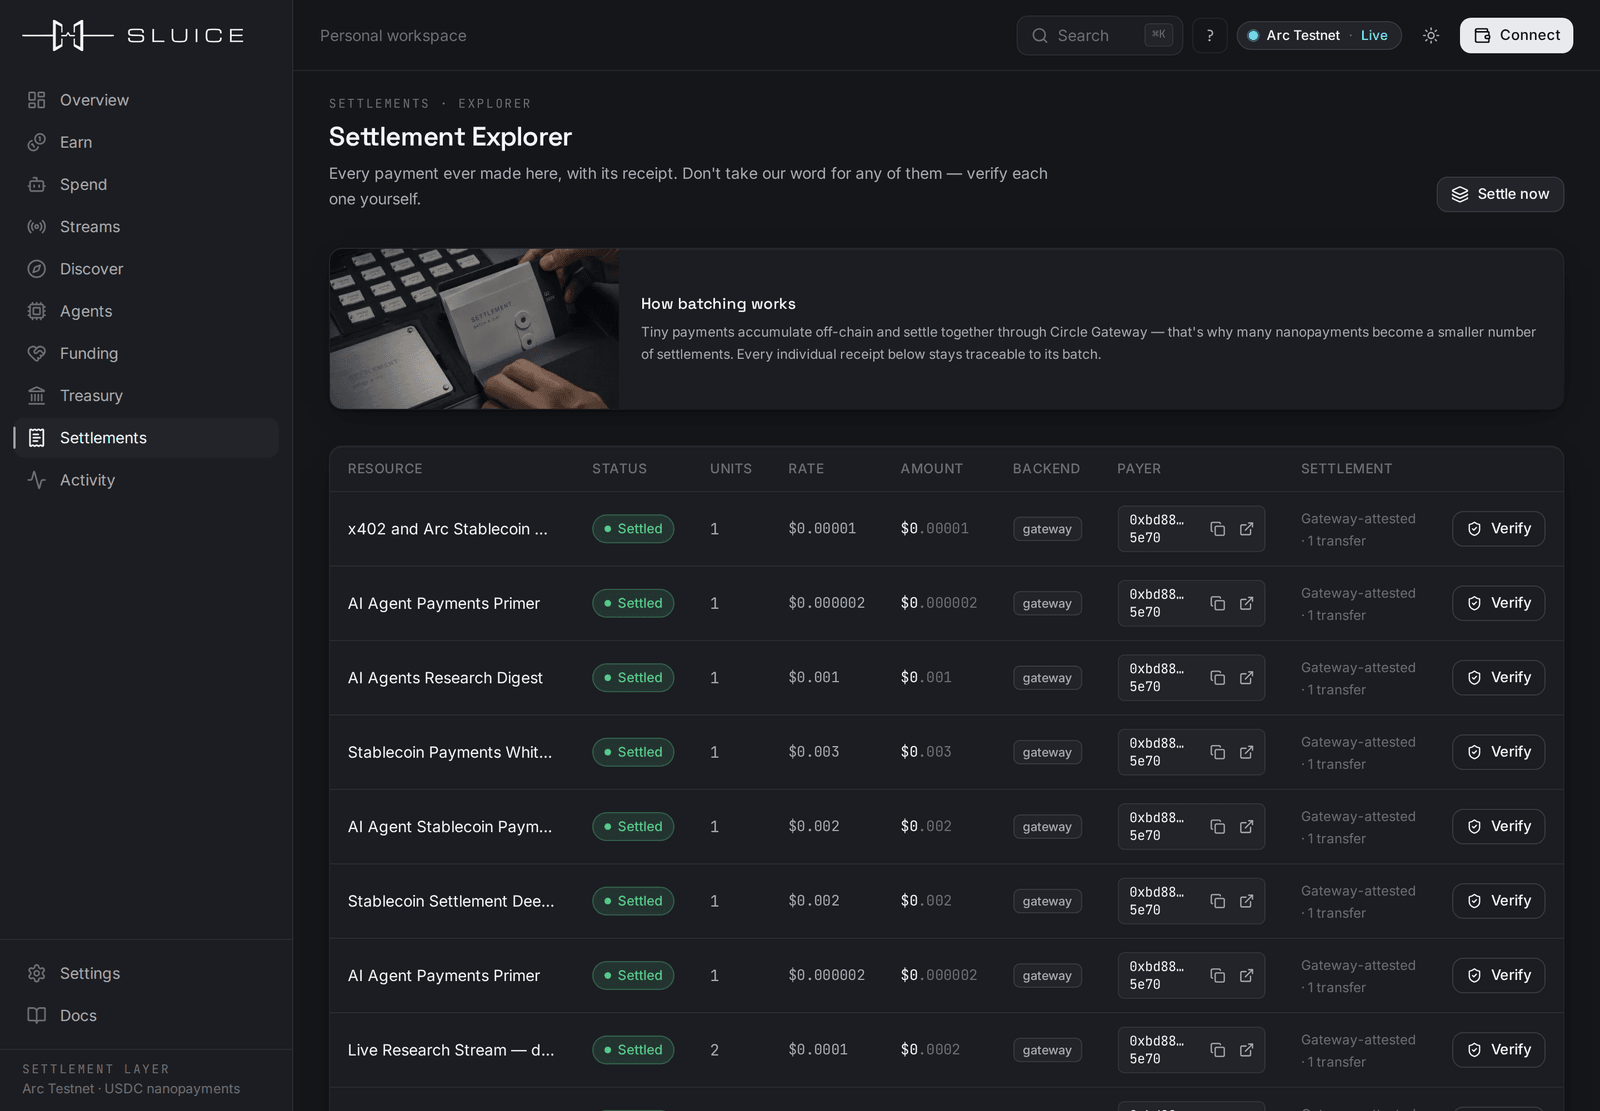
Task: Open Earn in the sidebar
Action: pos(146,142)
